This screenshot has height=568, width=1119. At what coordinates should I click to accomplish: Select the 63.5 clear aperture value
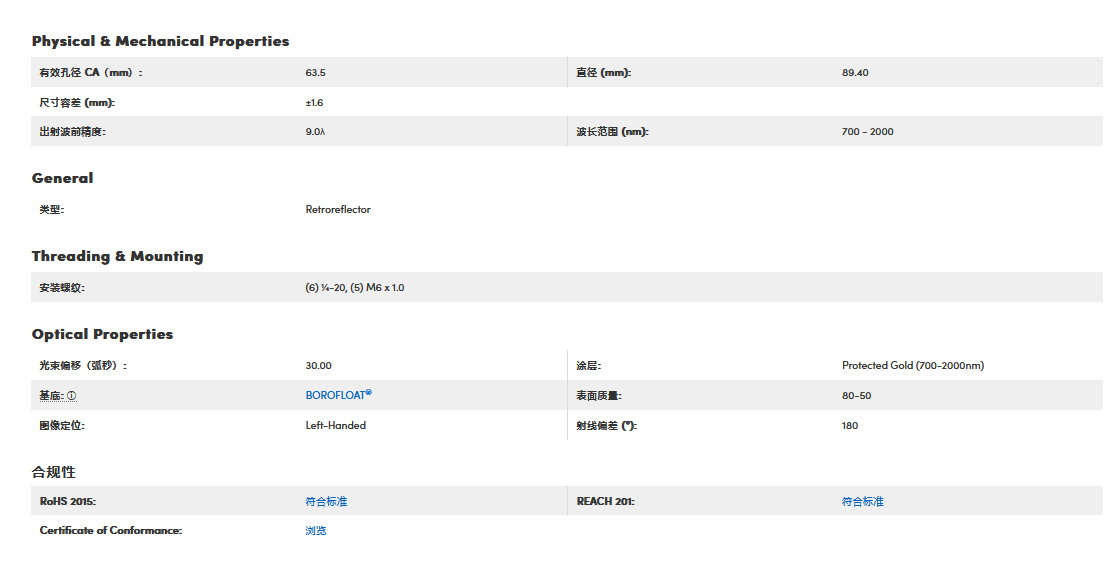click(x=315, y=73)
